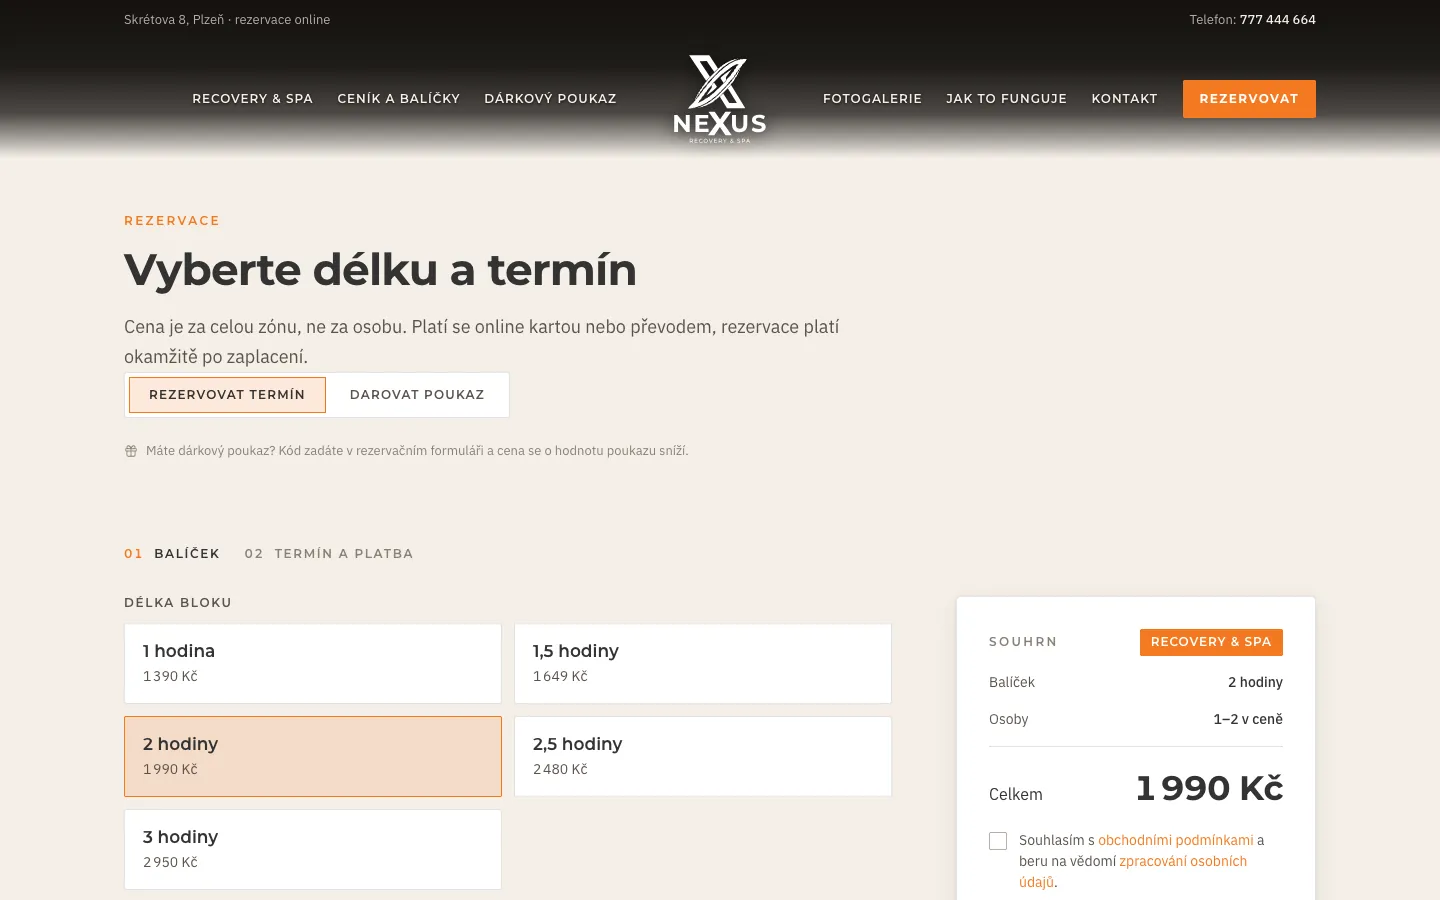Click the gift icon beside voucher note
Image resolution: width=1440 pixels, height=900 pixels.
(131, 451)
